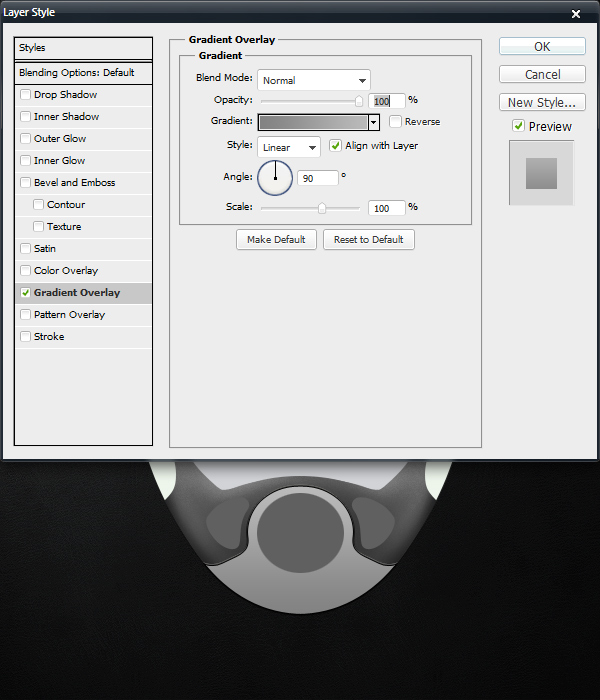Click the Angle value field
Screen dimensions: 600x700
point(318,178)
